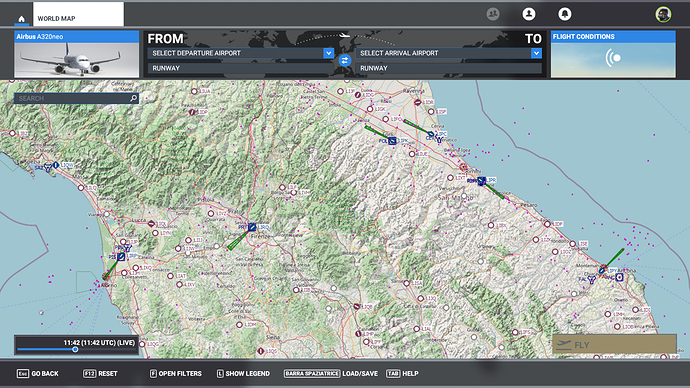Open the Airbus A320neo aircraft selection
The height and width of the screenshot is (388, 690).
coord(77,54)
